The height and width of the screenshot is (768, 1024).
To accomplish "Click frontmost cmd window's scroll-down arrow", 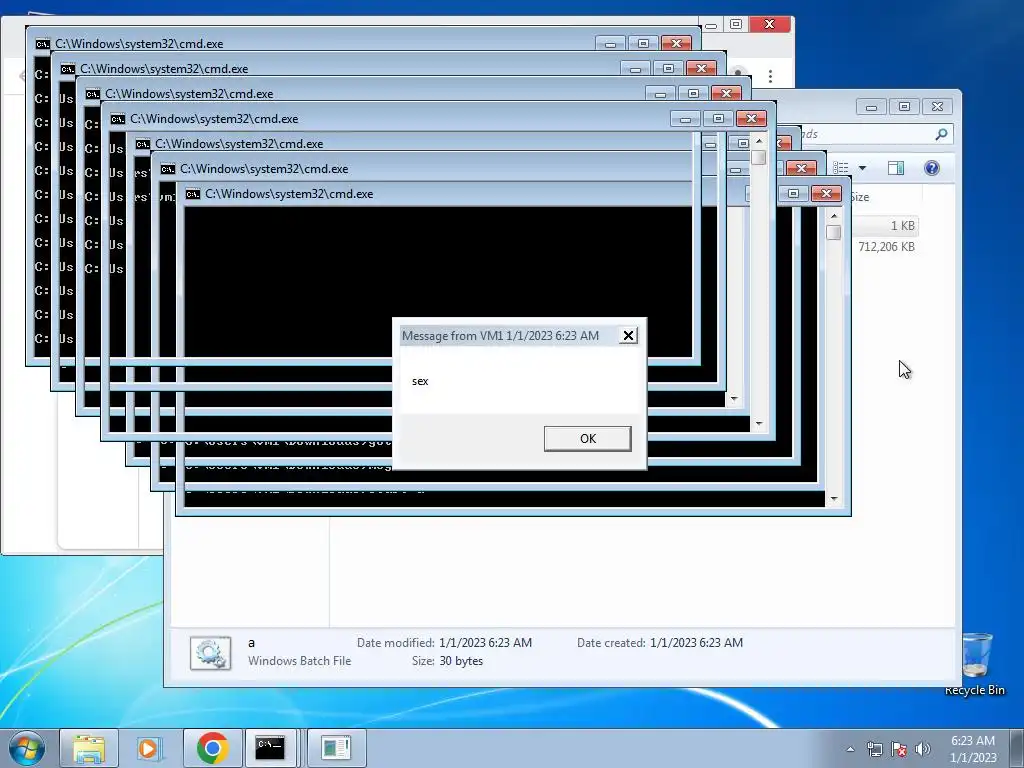I will pyautogui.click(x=833, y=499).
